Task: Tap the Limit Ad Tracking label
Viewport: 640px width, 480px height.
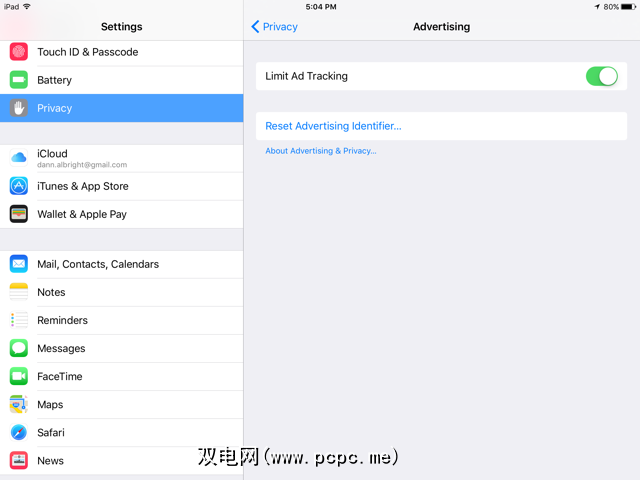Action: (307, 76)
